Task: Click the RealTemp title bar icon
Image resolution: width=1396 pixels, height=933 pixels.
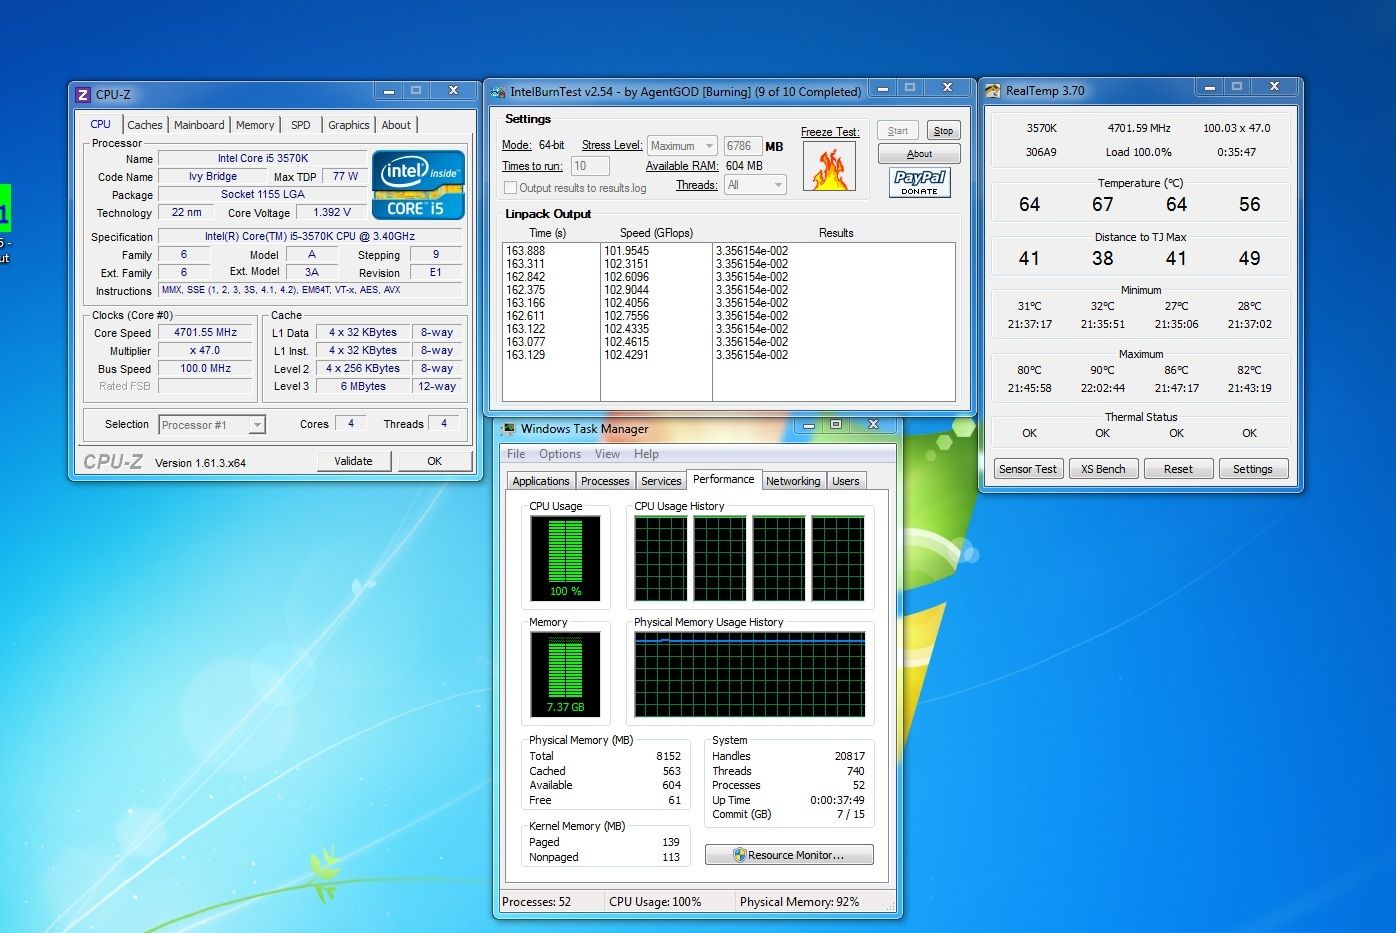Action: (x=992, y=91)
